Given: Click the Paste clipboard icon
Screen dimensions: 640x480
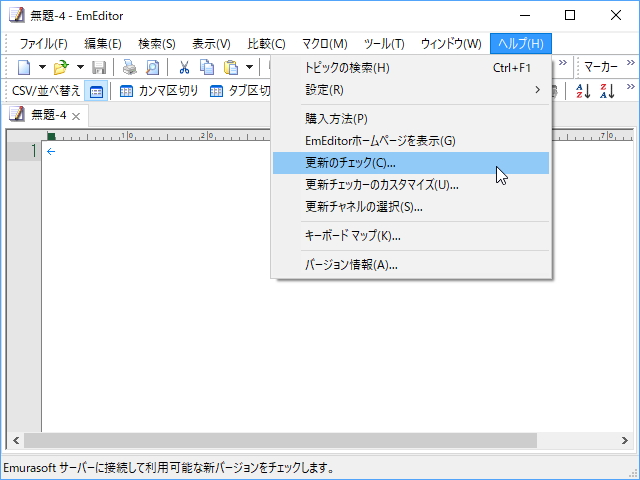Looking at the screenshot, I should click(x=231, y=67).
